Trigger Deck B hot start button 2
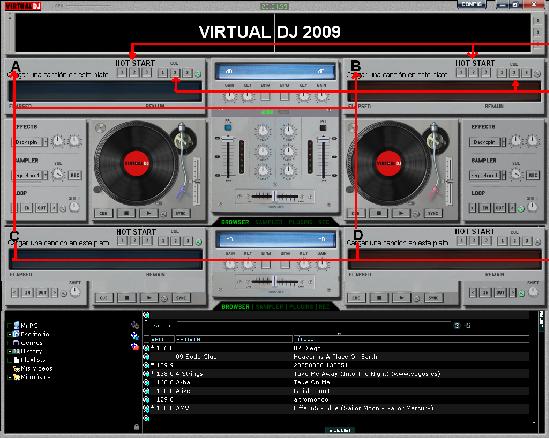 [473, 72]
